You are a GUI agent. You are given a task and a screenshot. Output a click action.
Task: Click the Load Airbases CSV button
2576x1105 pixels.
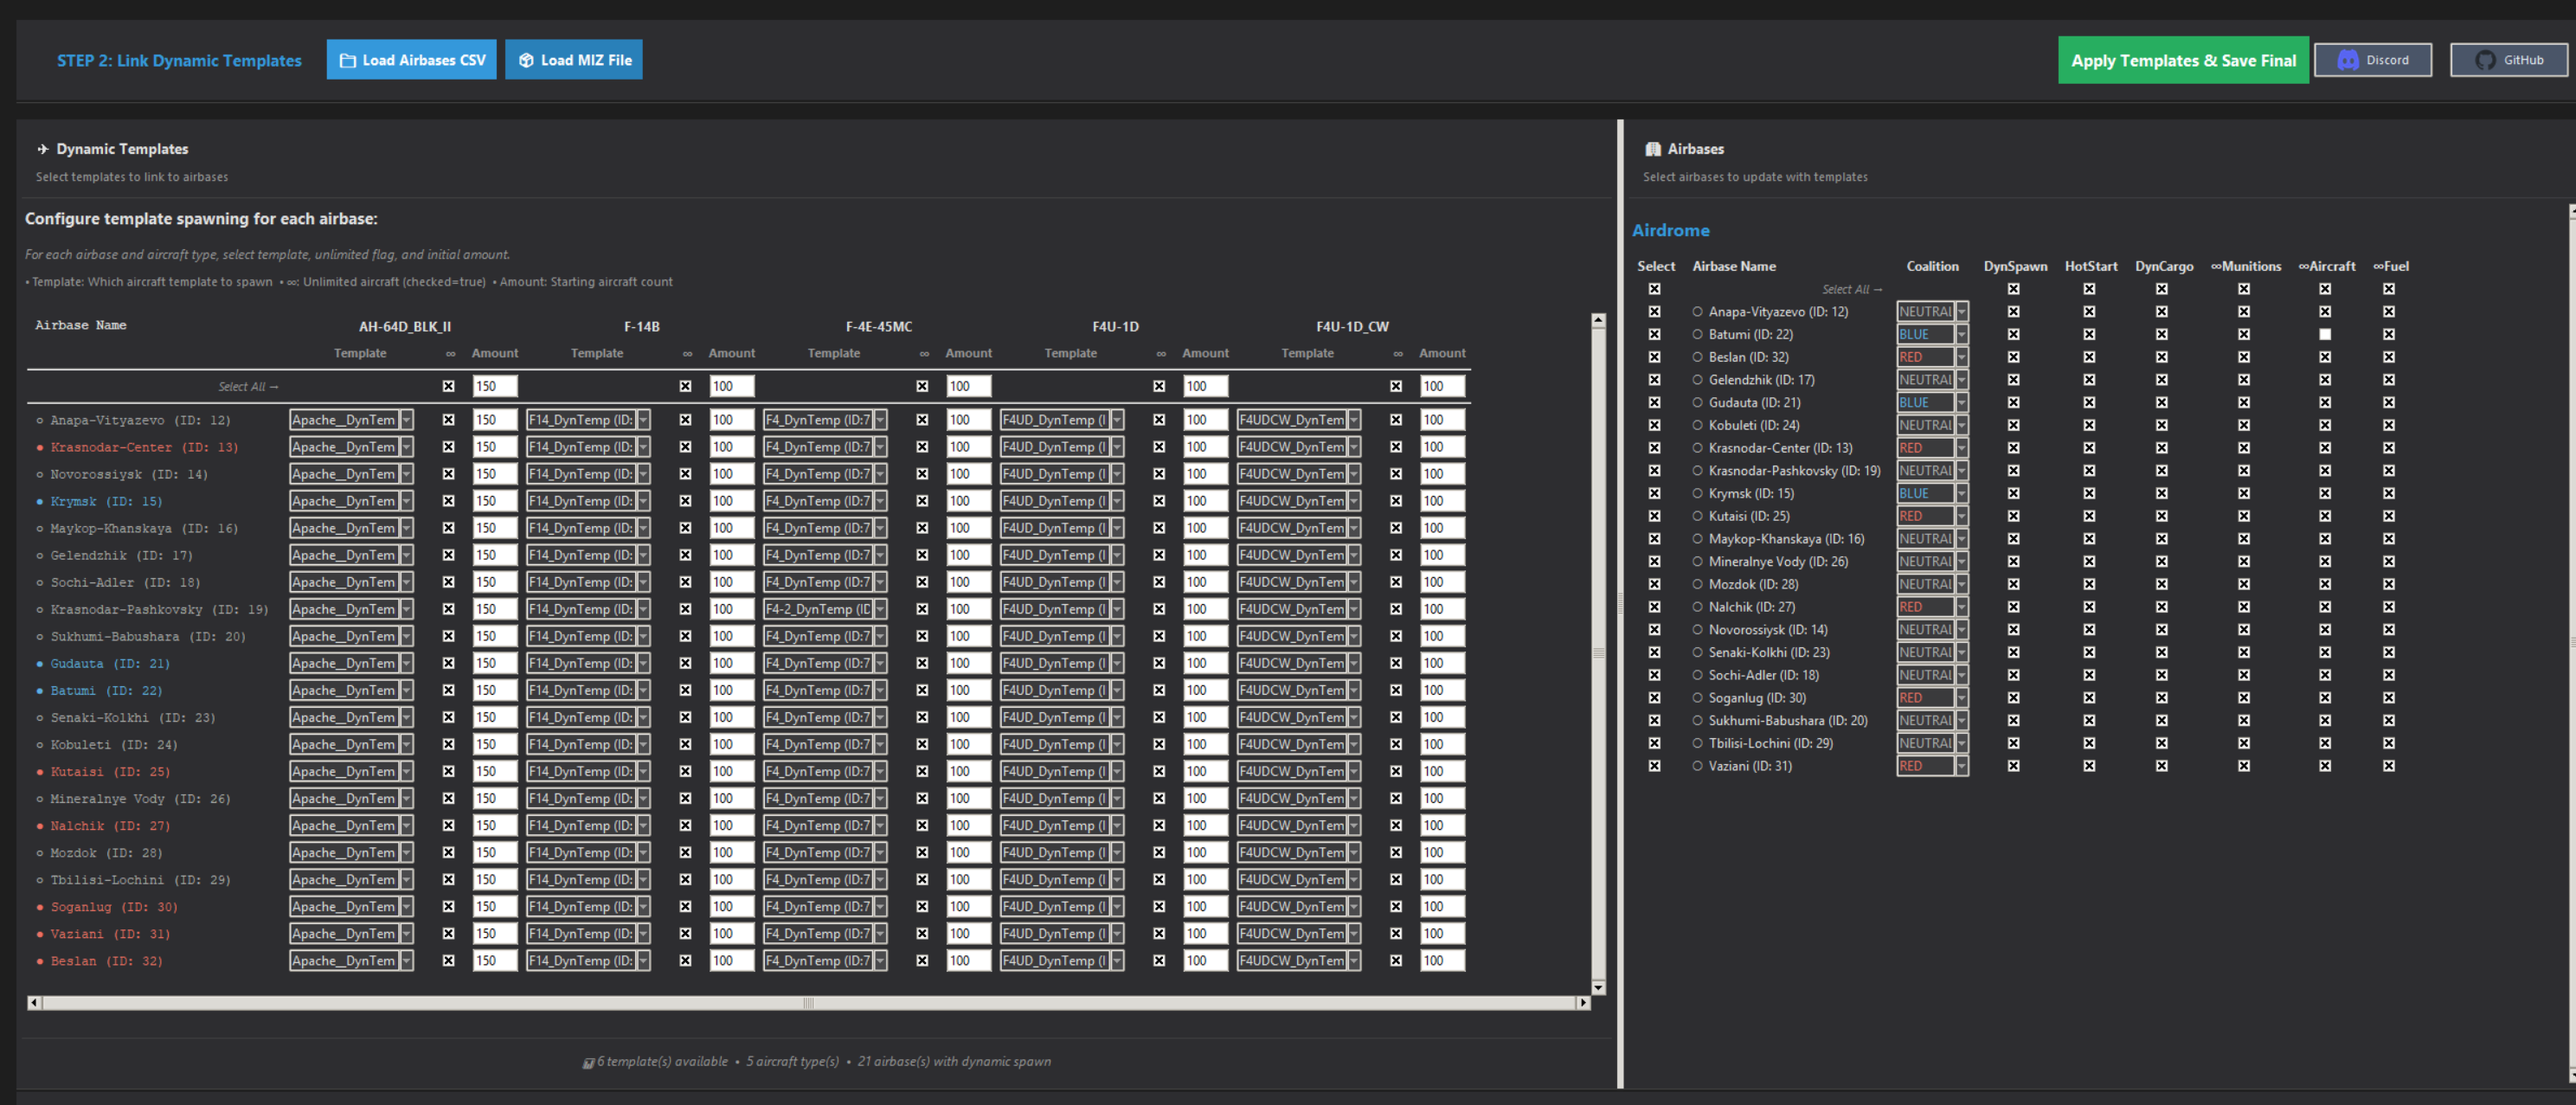point(411,59)
